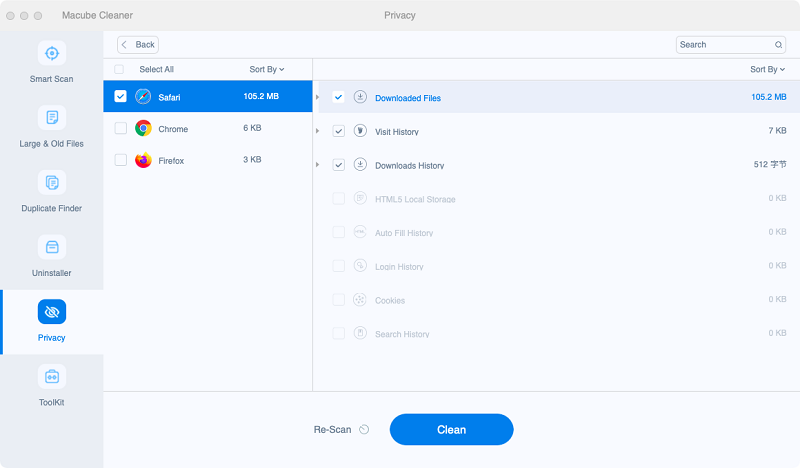Image resolution: width=800 pixels, height=468 pixels.
Task: Open Sort By dropdown in right panel
Action: coord(767,69)
